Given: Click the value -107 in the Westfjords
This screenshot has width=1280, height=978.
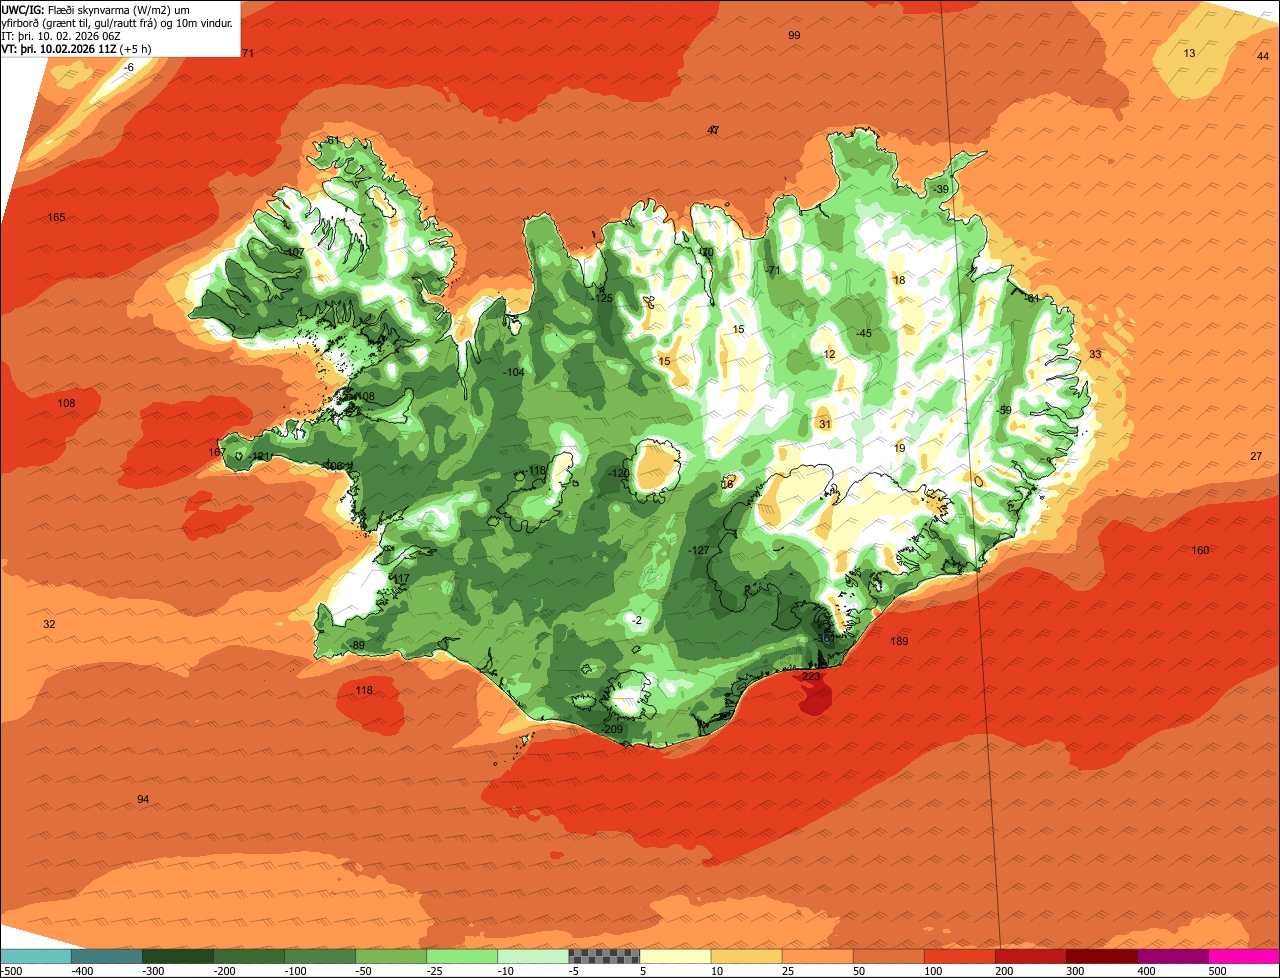Looking at the screenshot, I should (x=293, y=252).
